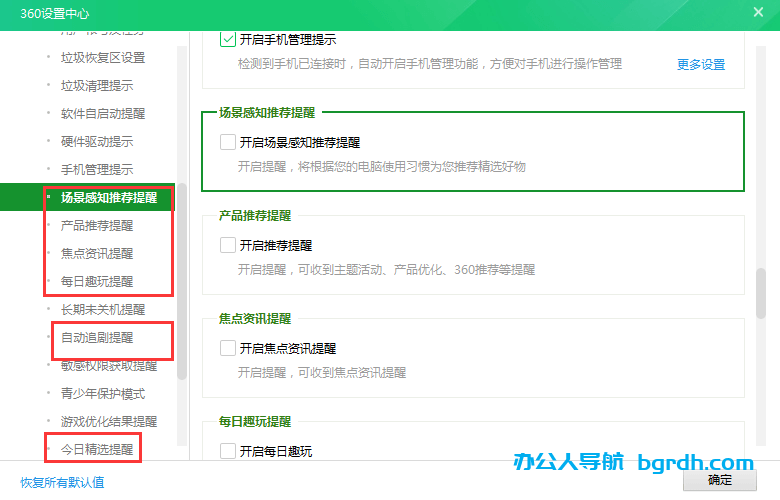Go to 长期未关机提醒 setting
Screen dimensions: 780x500
[103, 309]
